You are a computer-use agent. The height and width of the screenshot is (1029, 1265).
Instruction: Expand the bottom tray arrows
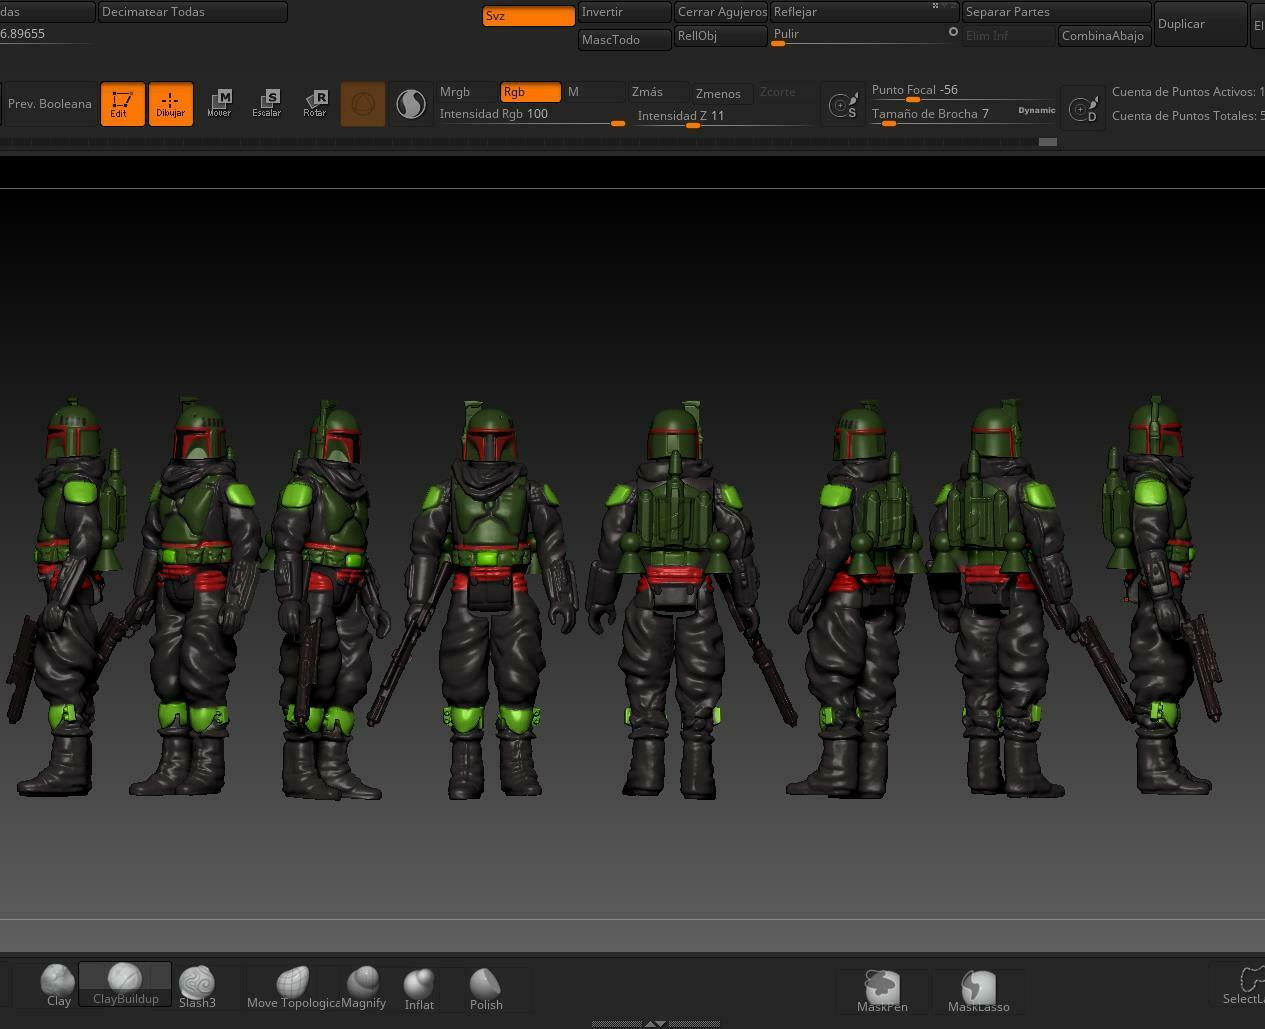(x=655, y=1024)
